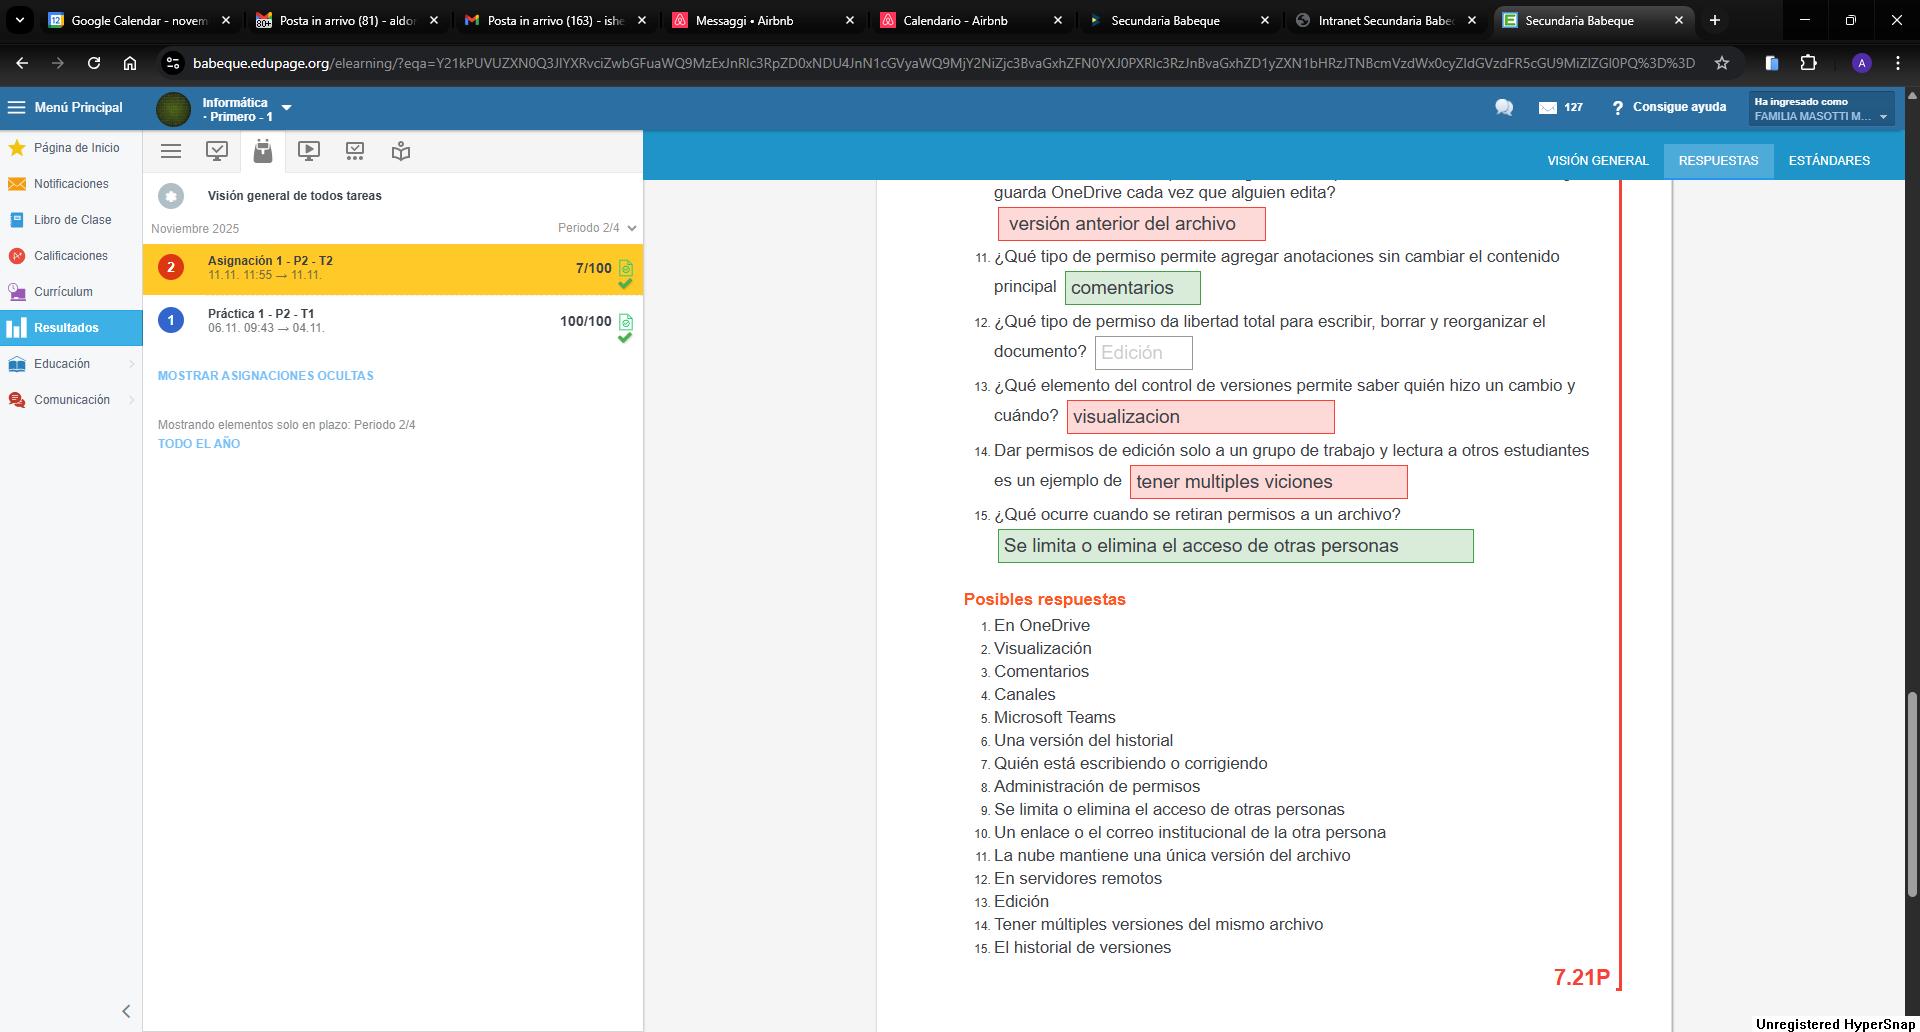Click the book reader icon in toolbar
Image resolution: width=1920 pixels, height=1032 pixels.
coord(401,151)
